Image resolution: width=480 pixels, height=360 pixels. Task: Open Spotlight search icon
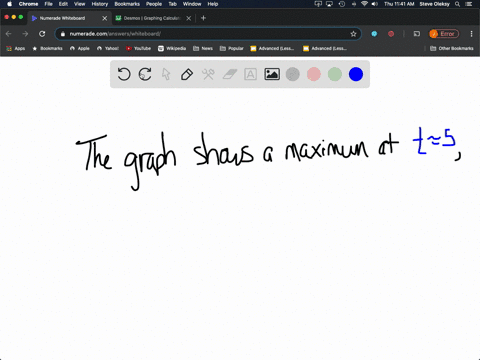pyautogui.click(x=457, y=4)
